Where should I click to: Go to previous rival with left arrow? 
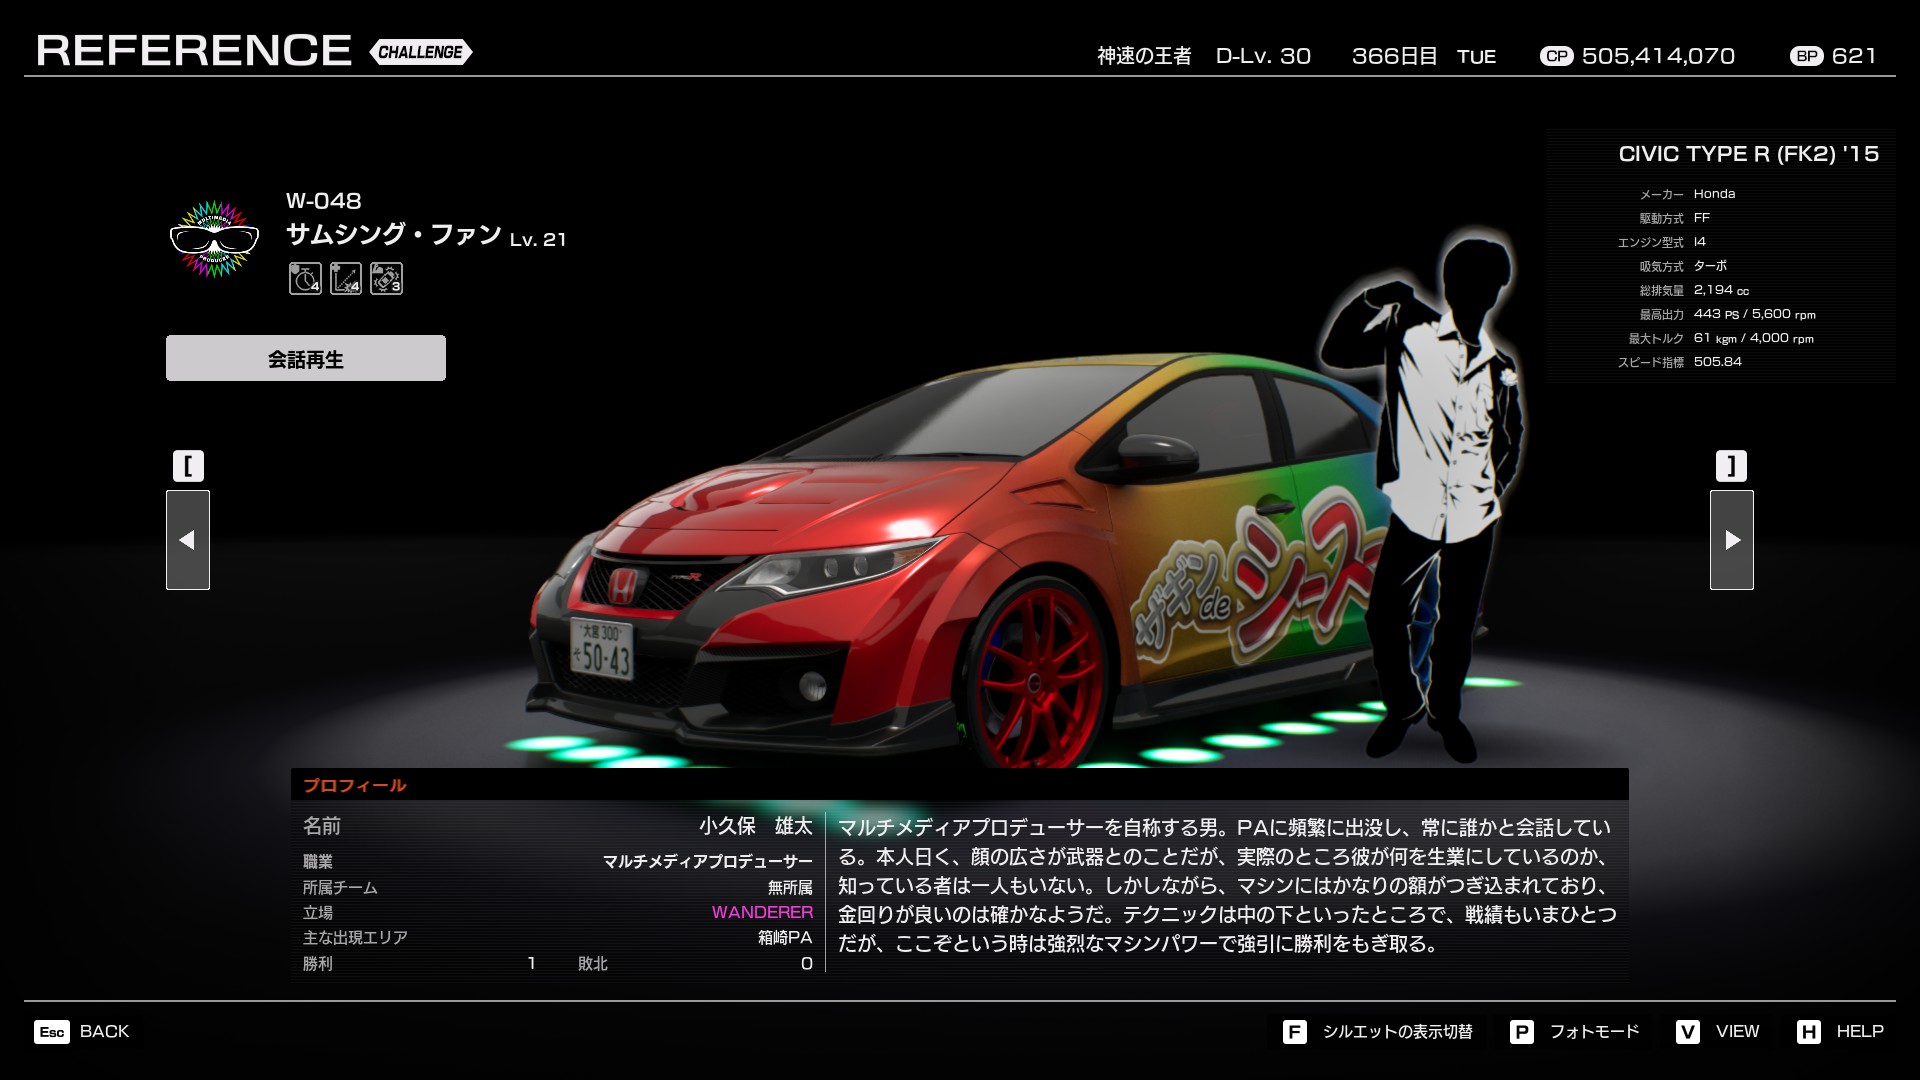click(188, 540)
